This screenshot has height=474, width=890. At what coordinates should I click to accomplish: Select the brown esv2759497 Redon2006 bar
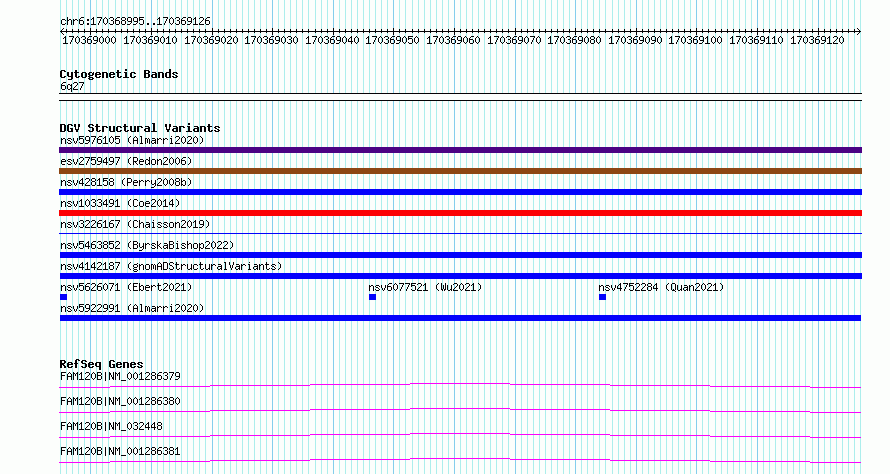(460, 171)
